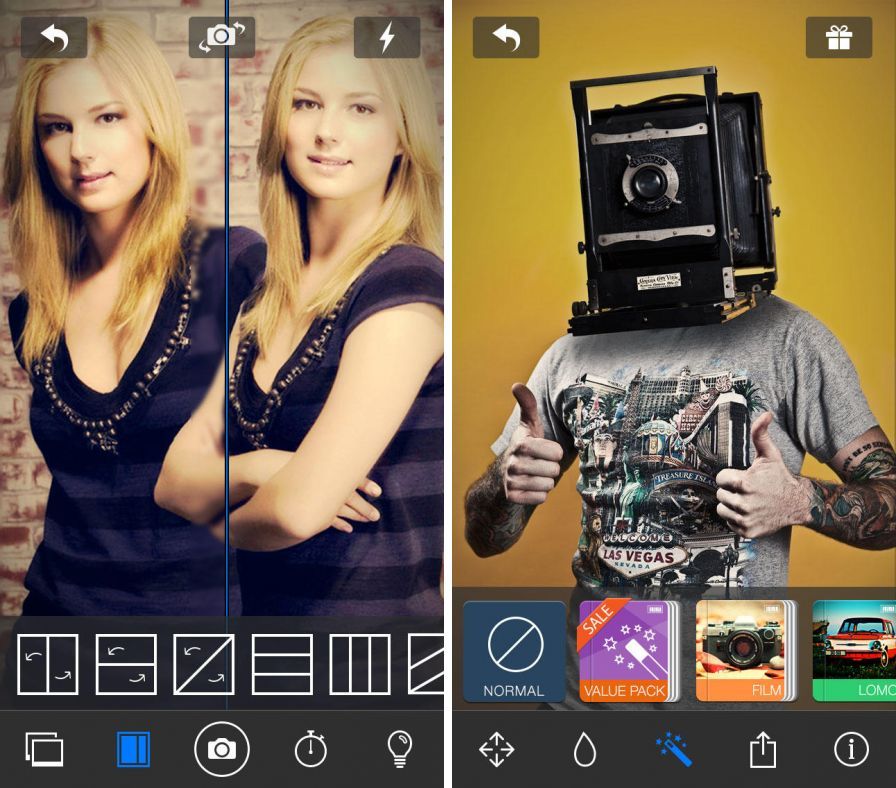
Task: Go back from the split camera screen
Action: [54, 37]
